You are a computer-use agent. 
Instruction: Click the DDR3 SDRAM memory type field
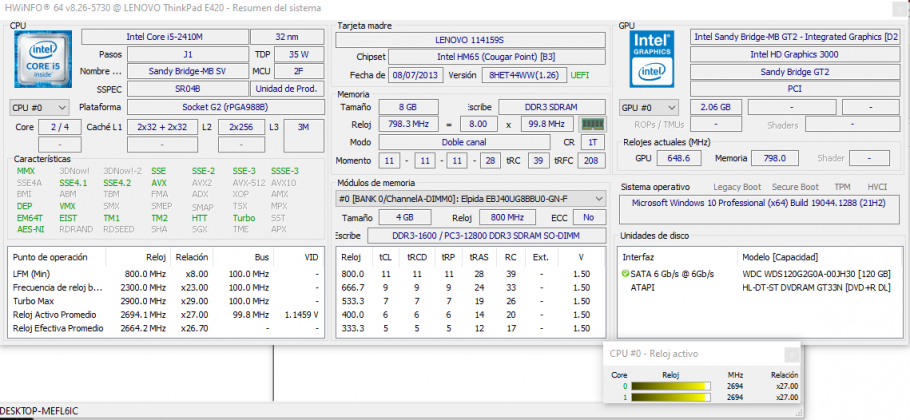[551, 107]
